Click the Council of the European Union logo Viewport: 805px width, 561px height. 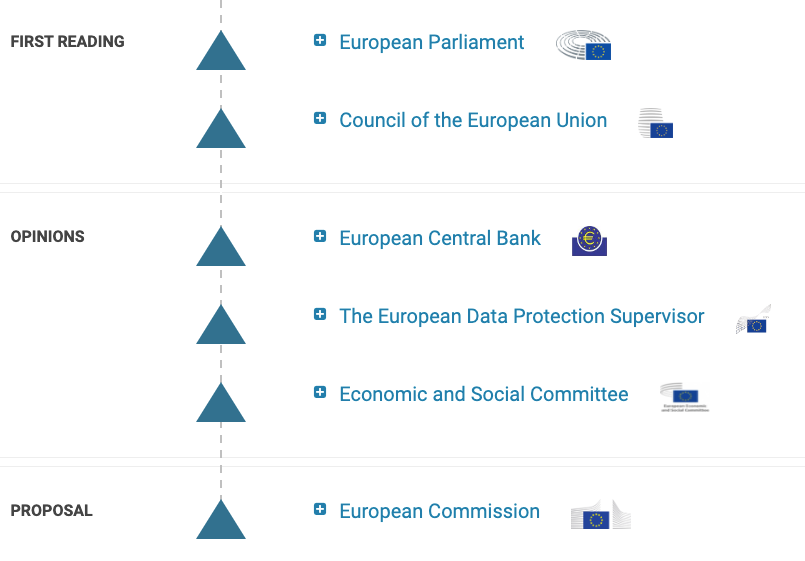[656, 123]
